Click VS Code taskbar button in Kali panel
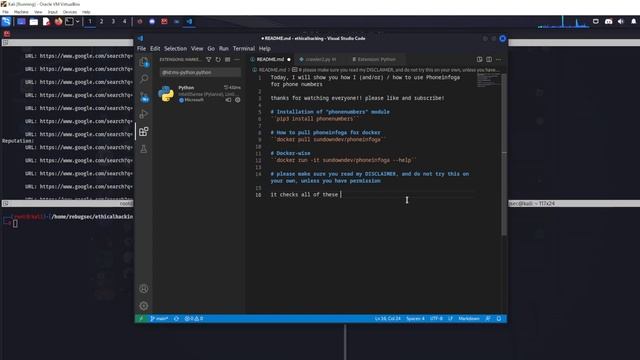The width and height of the screenshot is (640, 360). (189, 21)
